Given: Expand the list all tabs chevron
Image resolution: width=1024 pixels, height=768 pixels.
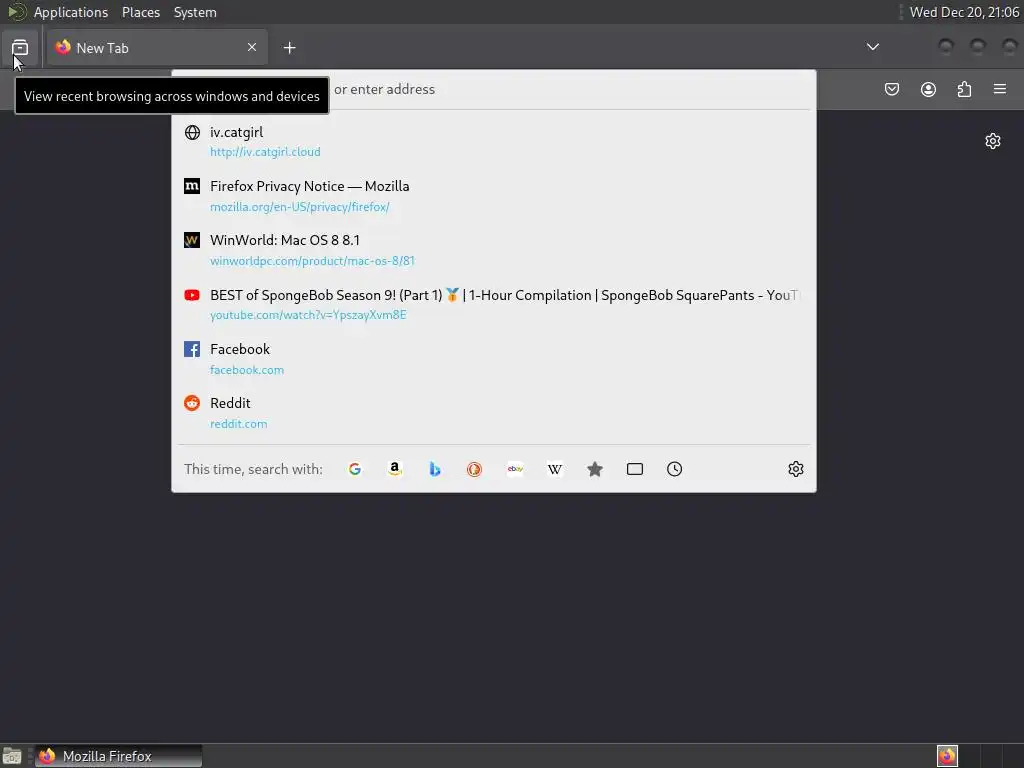Looking at the screenshot, I should (872, 47).
